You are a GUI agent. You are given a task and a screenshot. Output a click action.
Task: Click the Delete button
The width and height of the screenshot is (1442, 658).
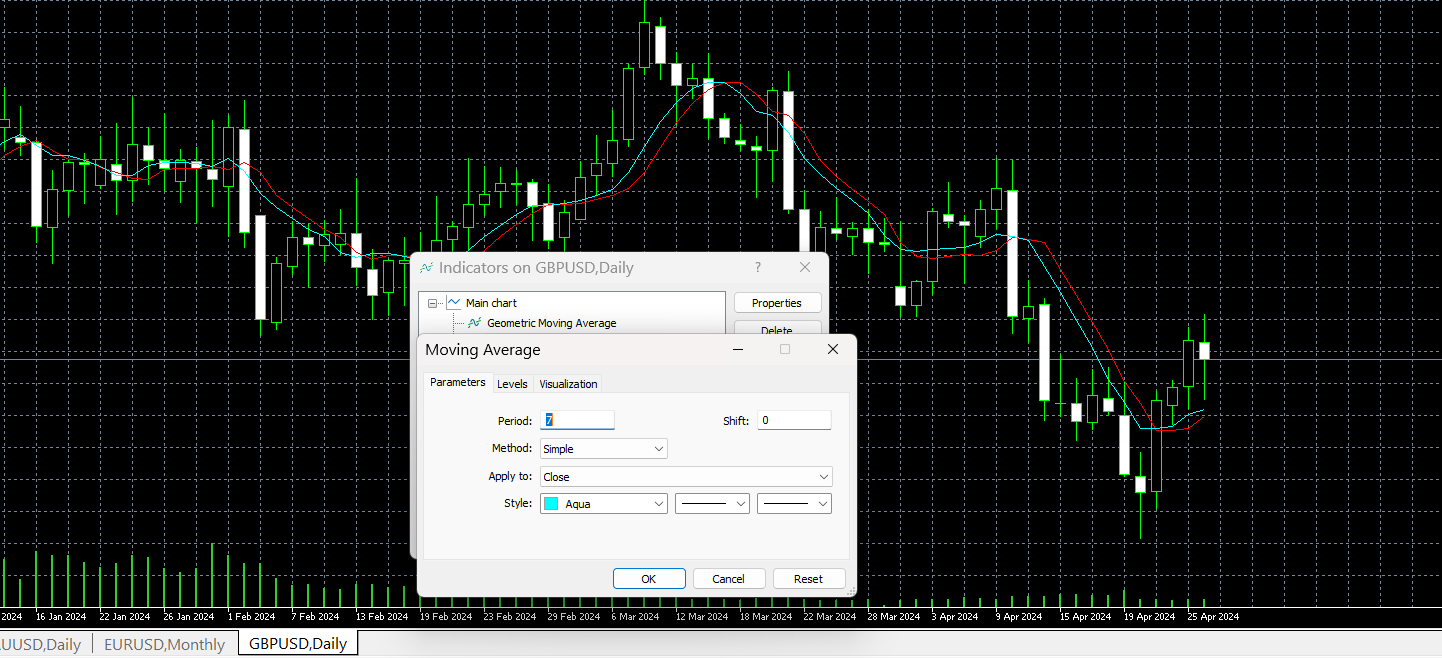click(x=777, y=329)
